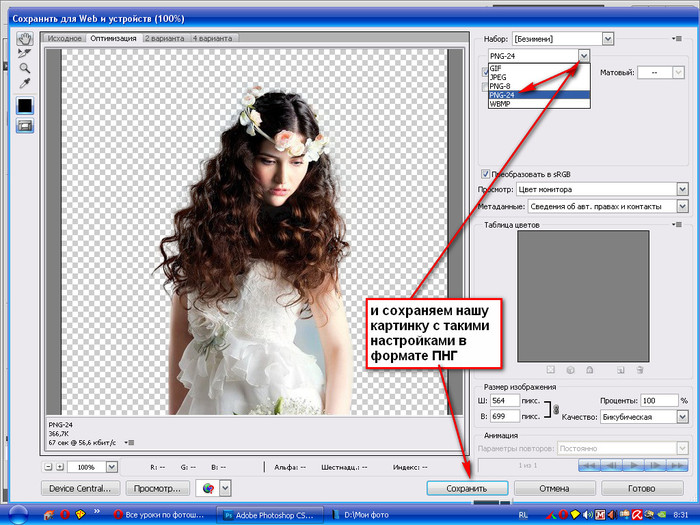Click the trash icon under color table
Screen dimensions: 700x525
(x=640, y=370)
